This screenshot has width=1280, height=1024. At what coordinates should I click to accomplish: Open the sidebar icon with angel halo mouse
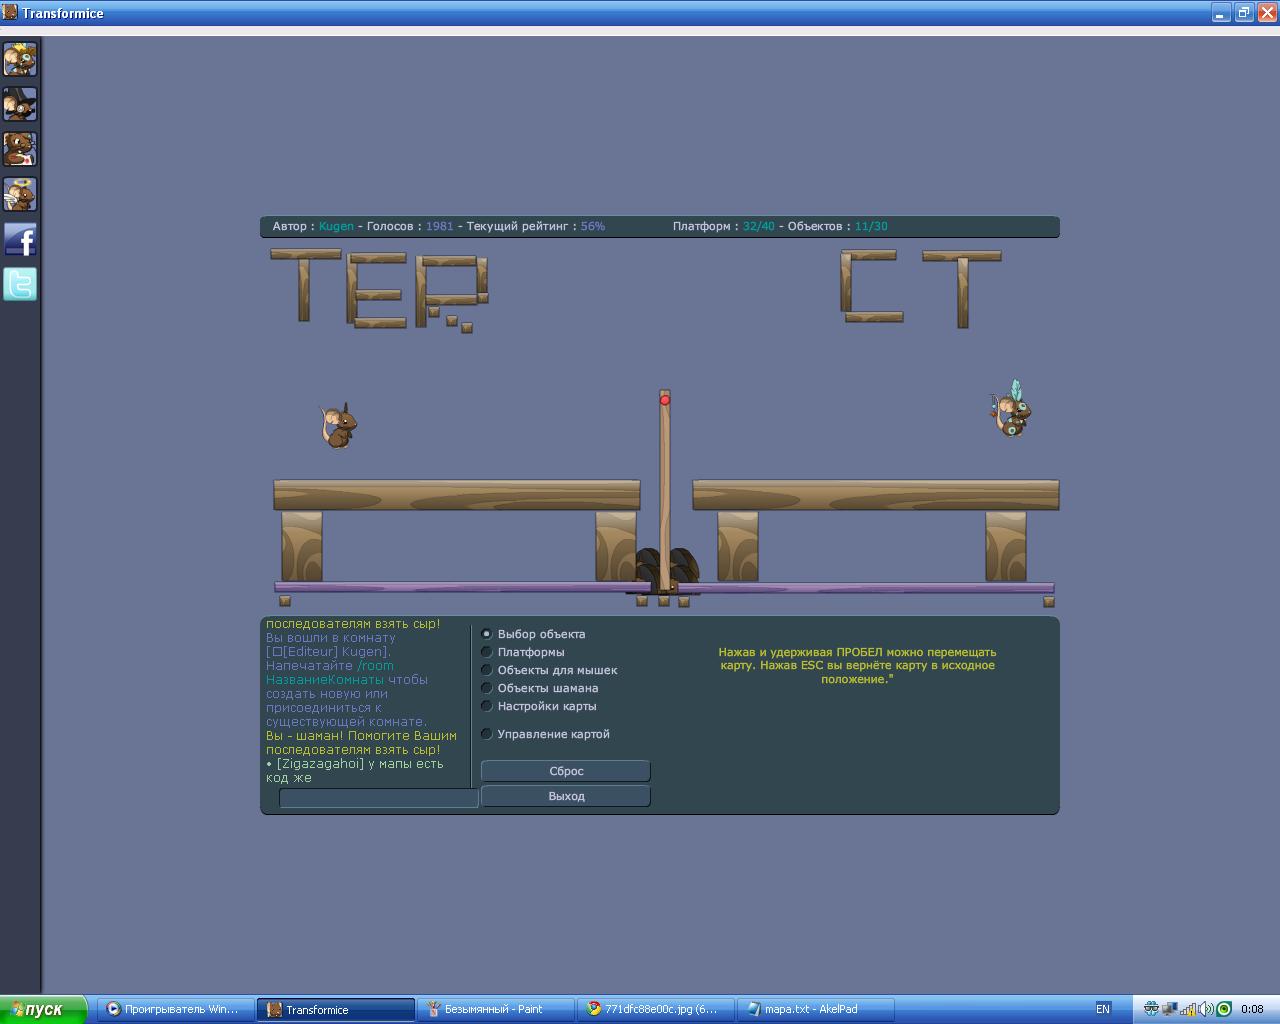(x=20, y=194)
